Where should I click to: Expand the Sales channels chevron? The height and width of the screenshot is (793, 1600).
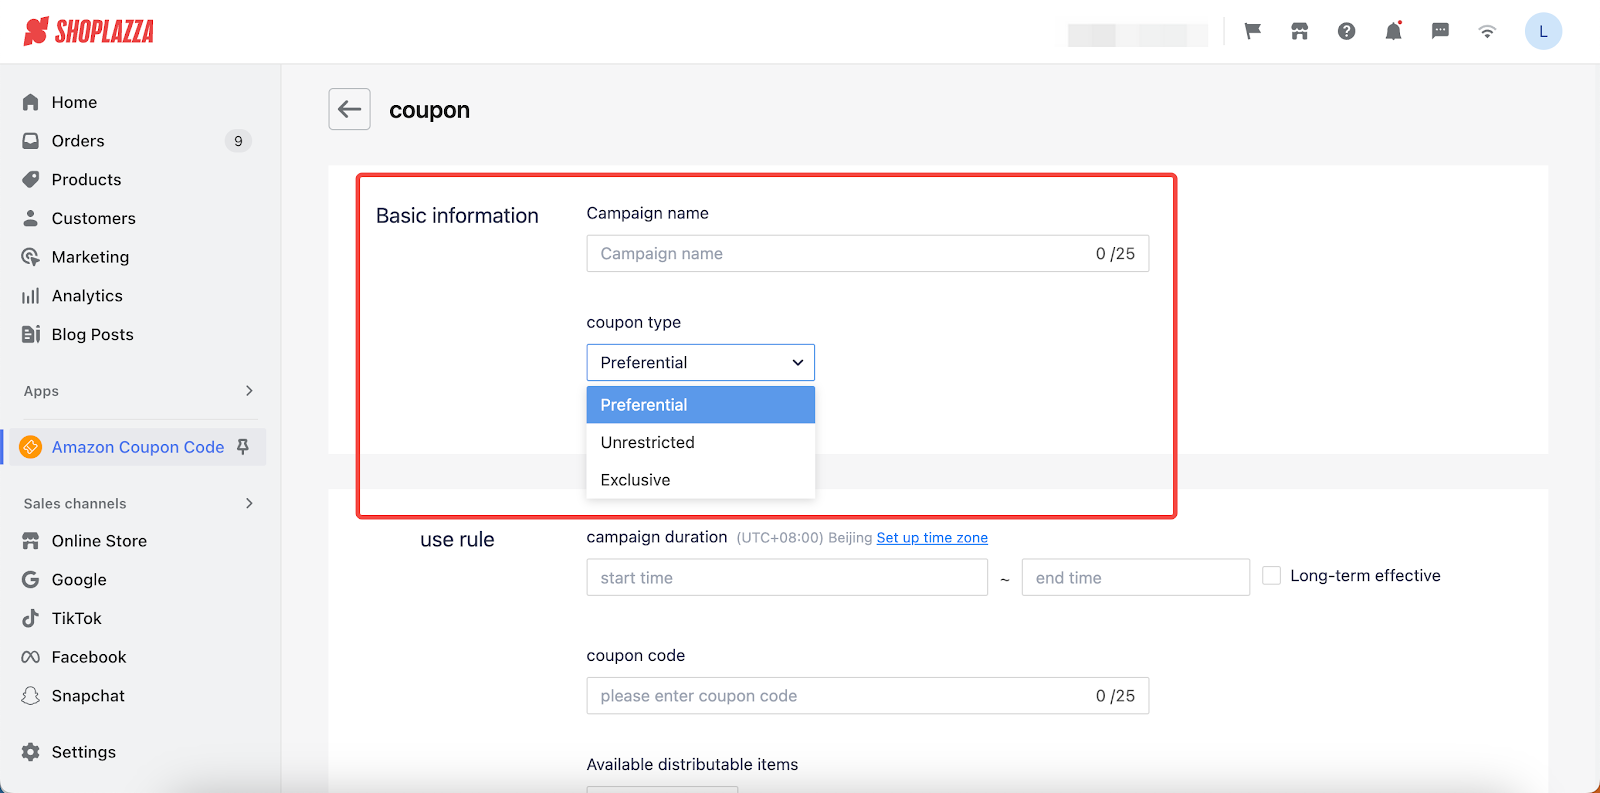point(249,503)
